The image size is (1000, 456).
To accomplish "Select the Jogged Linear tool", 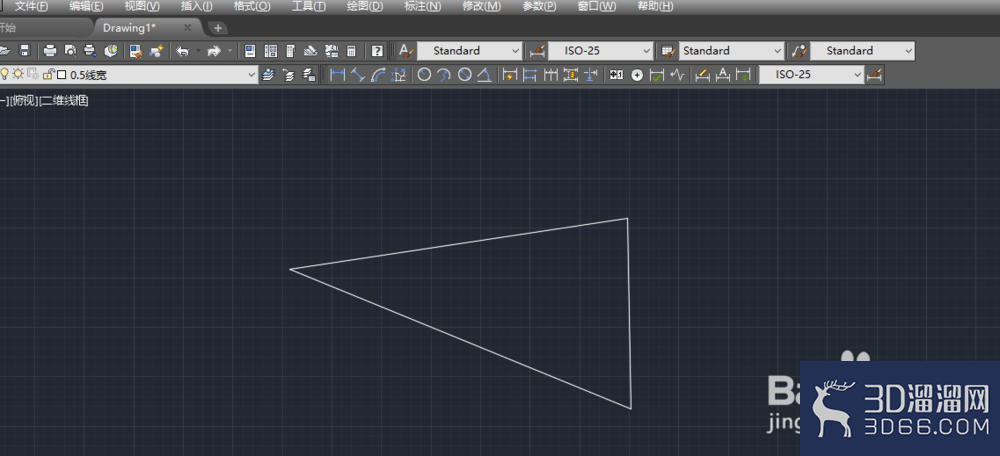I will (677, 75).
